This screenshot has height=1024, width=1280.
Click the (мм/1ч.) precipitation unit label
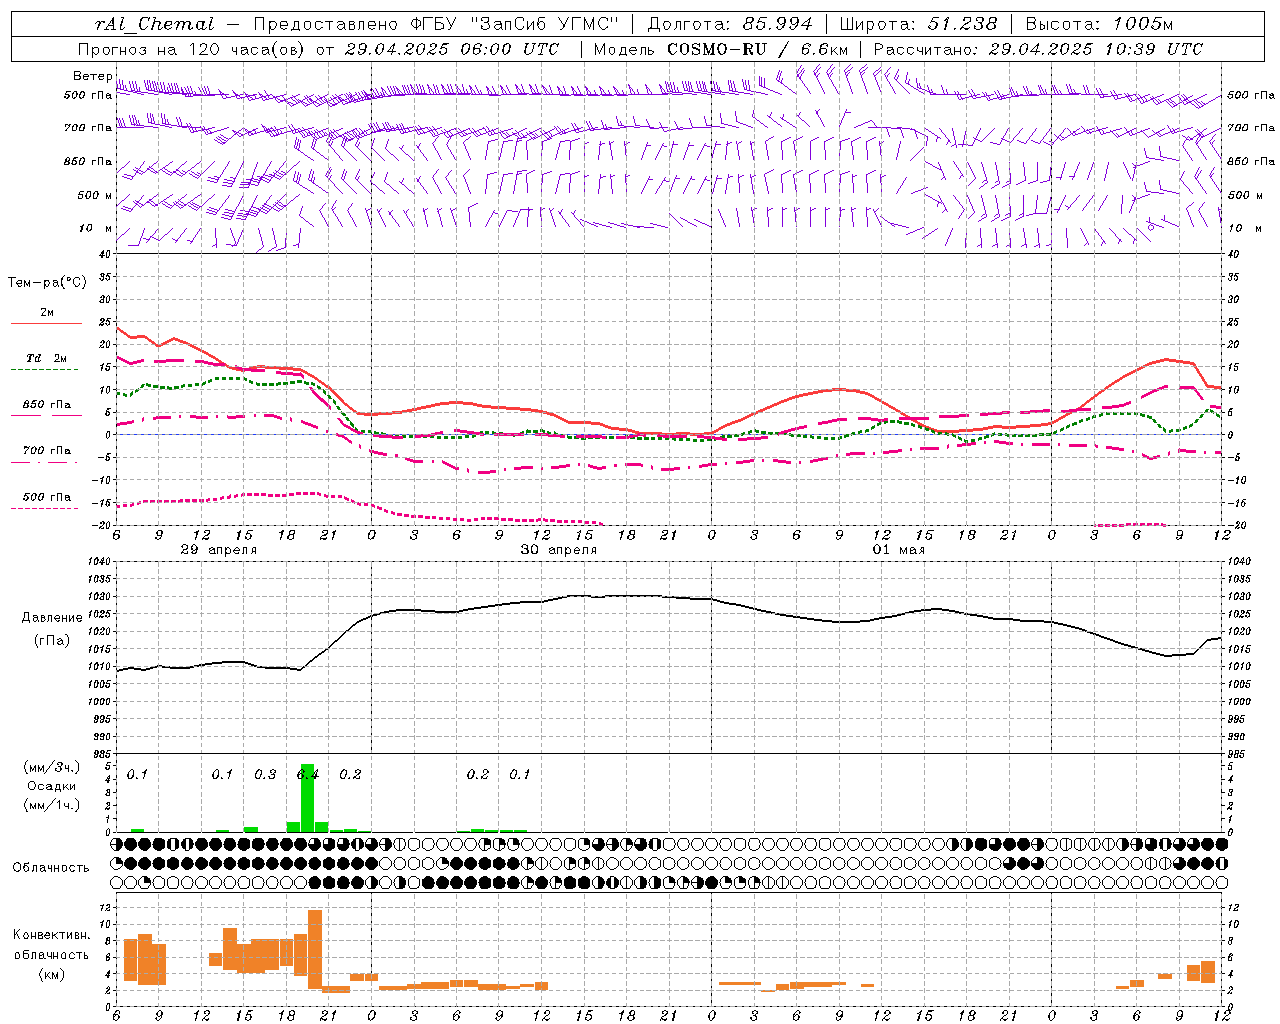click(52, 805)
